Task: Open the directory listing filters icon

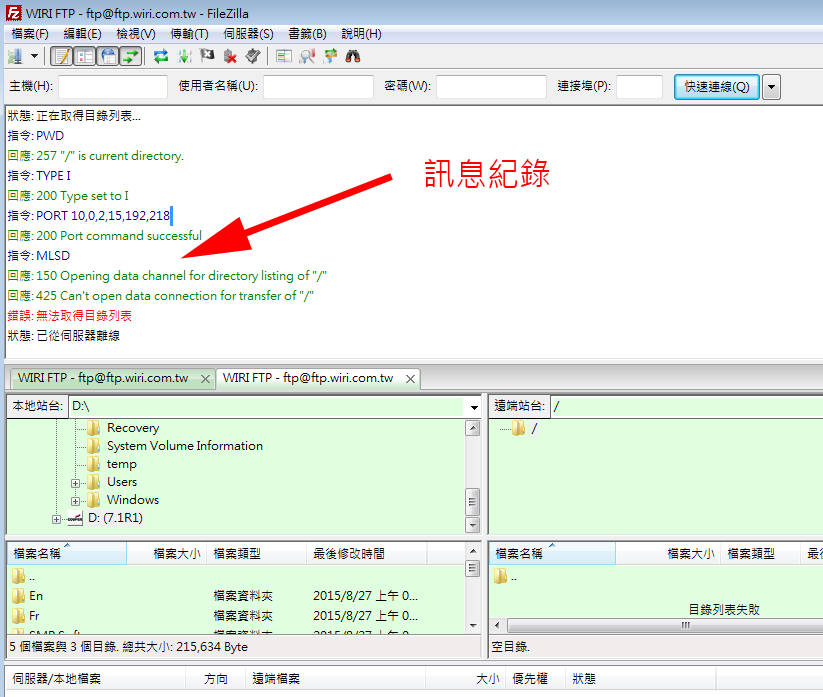Action: 284,56
